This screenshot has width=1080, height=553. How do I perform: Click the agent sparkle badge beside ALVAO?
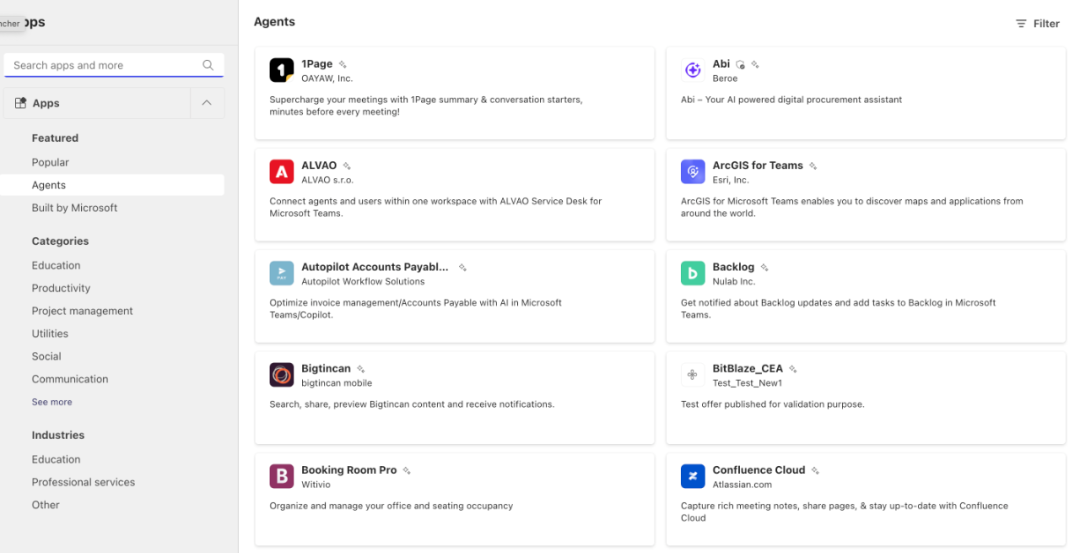[x=346, y=166]
